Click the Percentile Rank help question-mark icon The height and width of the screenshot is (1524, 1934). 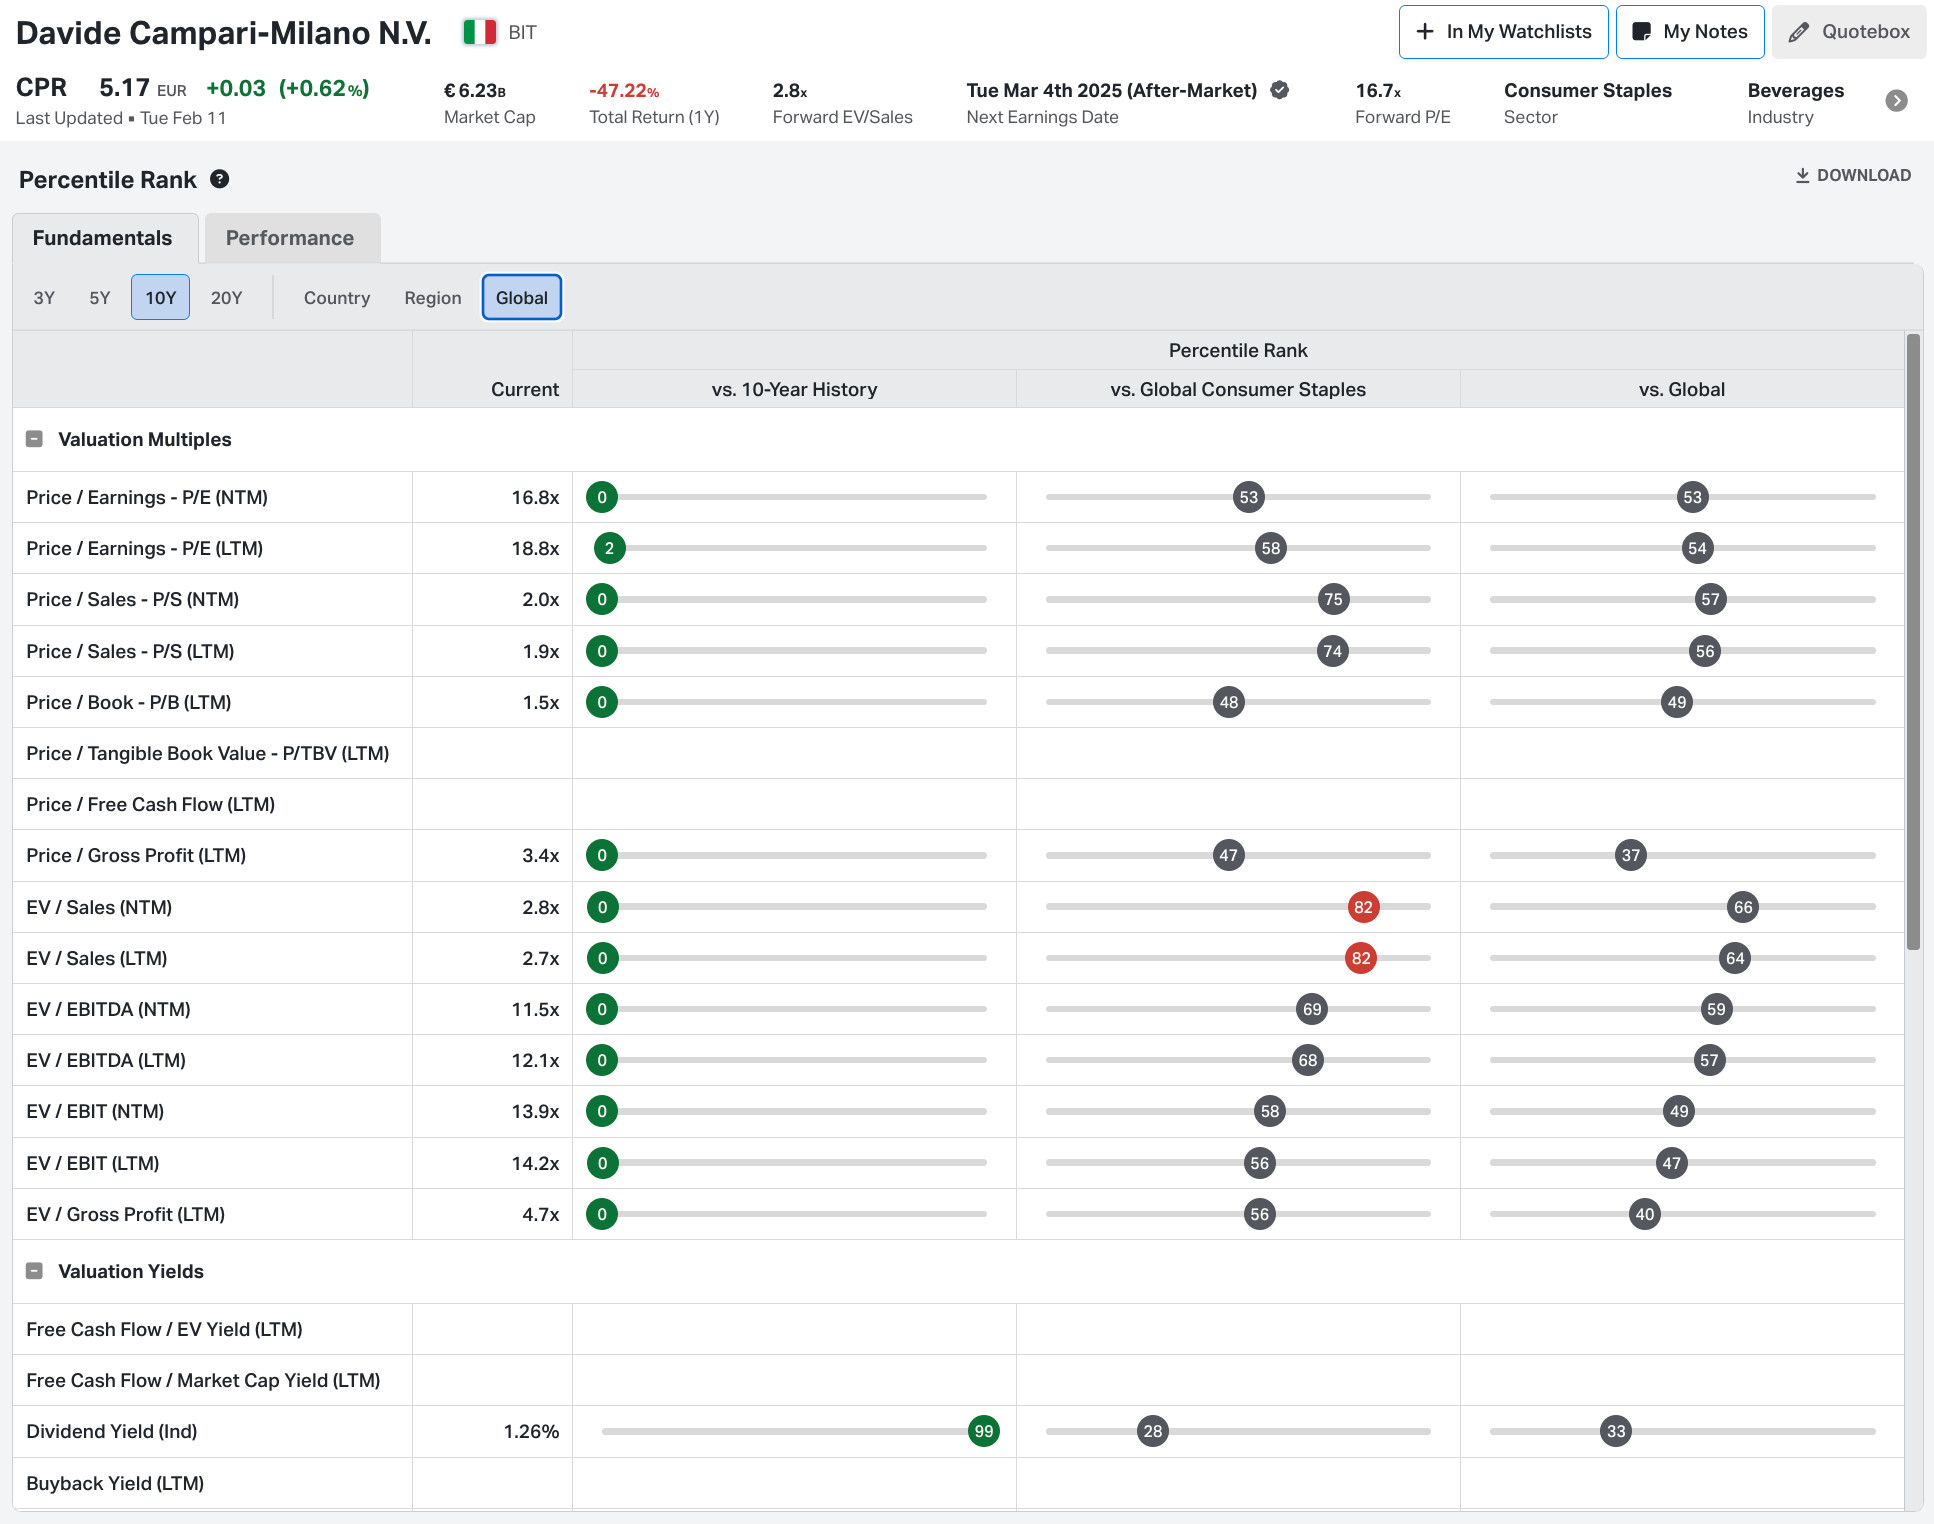point(220,179)
